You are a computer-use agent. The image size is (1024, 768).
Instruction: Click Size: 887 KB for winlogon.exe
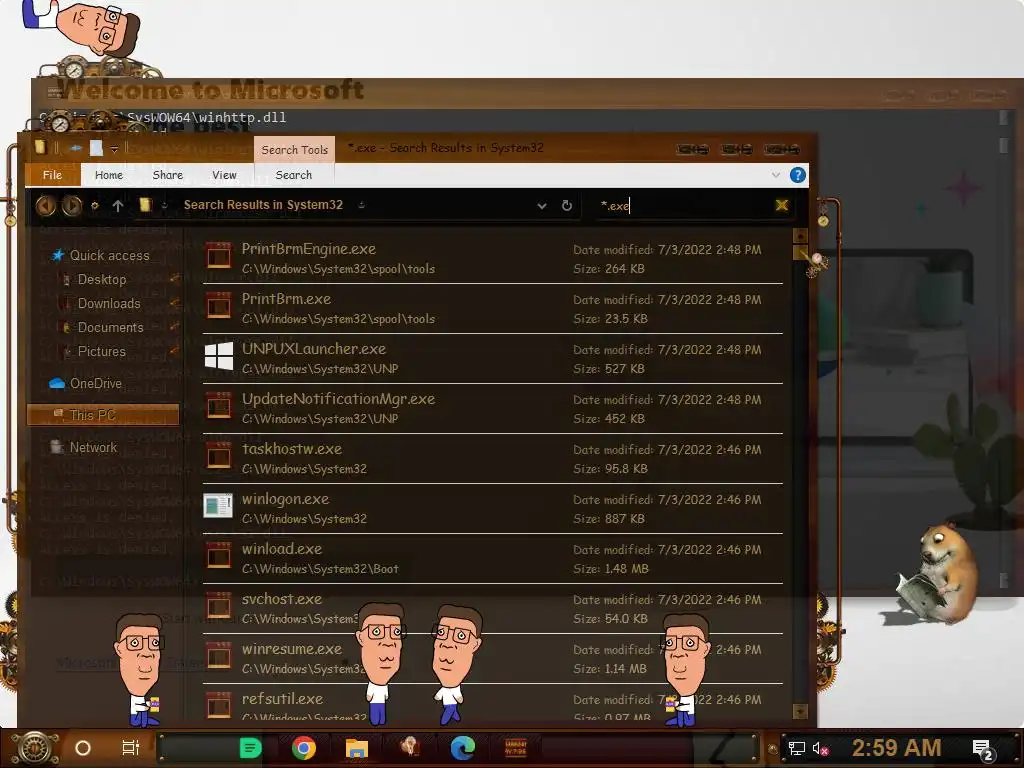[609, 519]
